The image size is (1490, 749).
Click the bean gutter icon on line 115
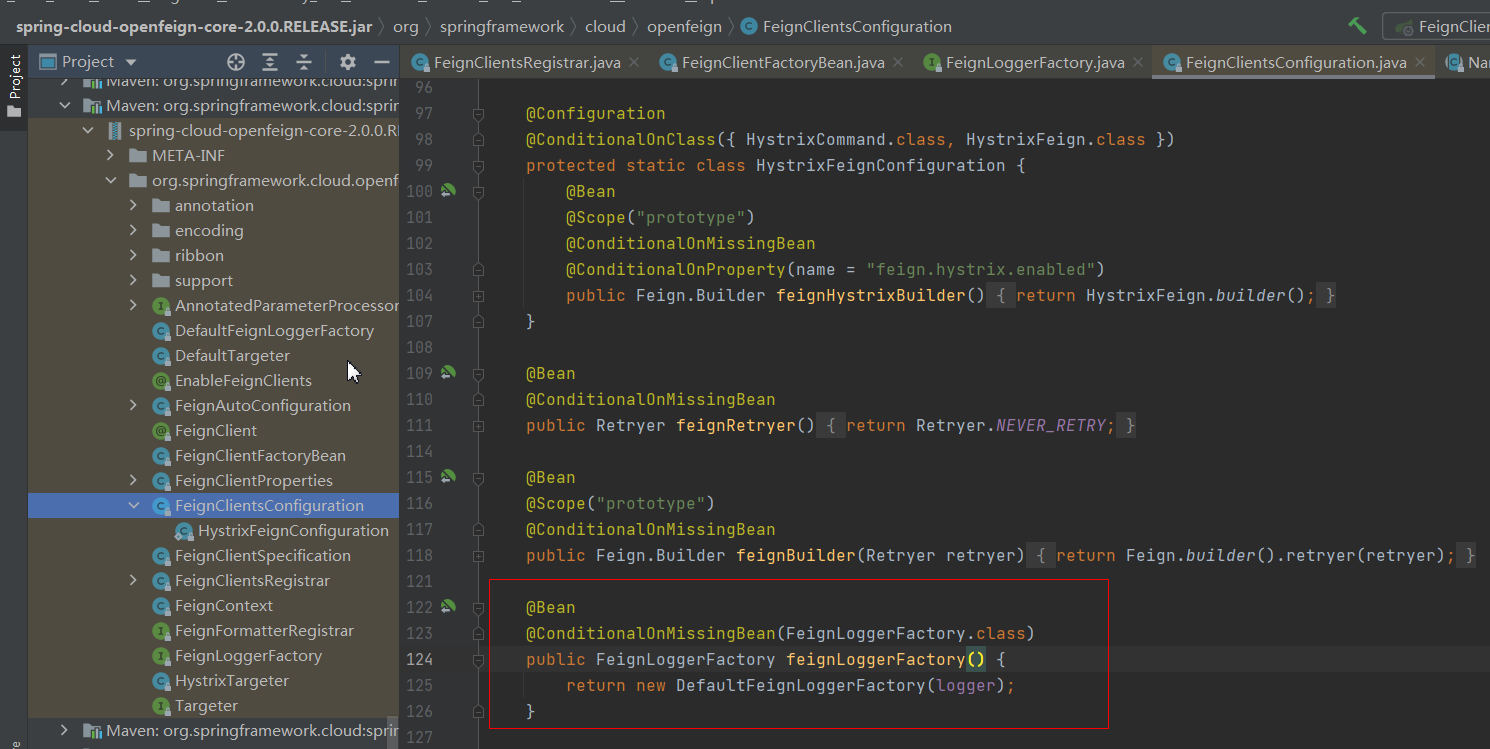(448, 476)
